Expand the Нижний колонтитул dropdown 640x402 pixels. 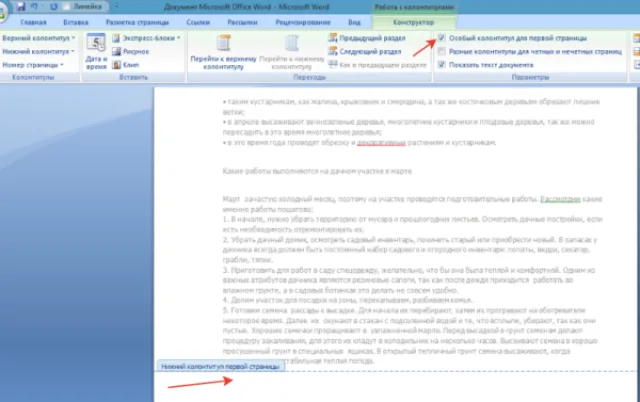(38, 51)
